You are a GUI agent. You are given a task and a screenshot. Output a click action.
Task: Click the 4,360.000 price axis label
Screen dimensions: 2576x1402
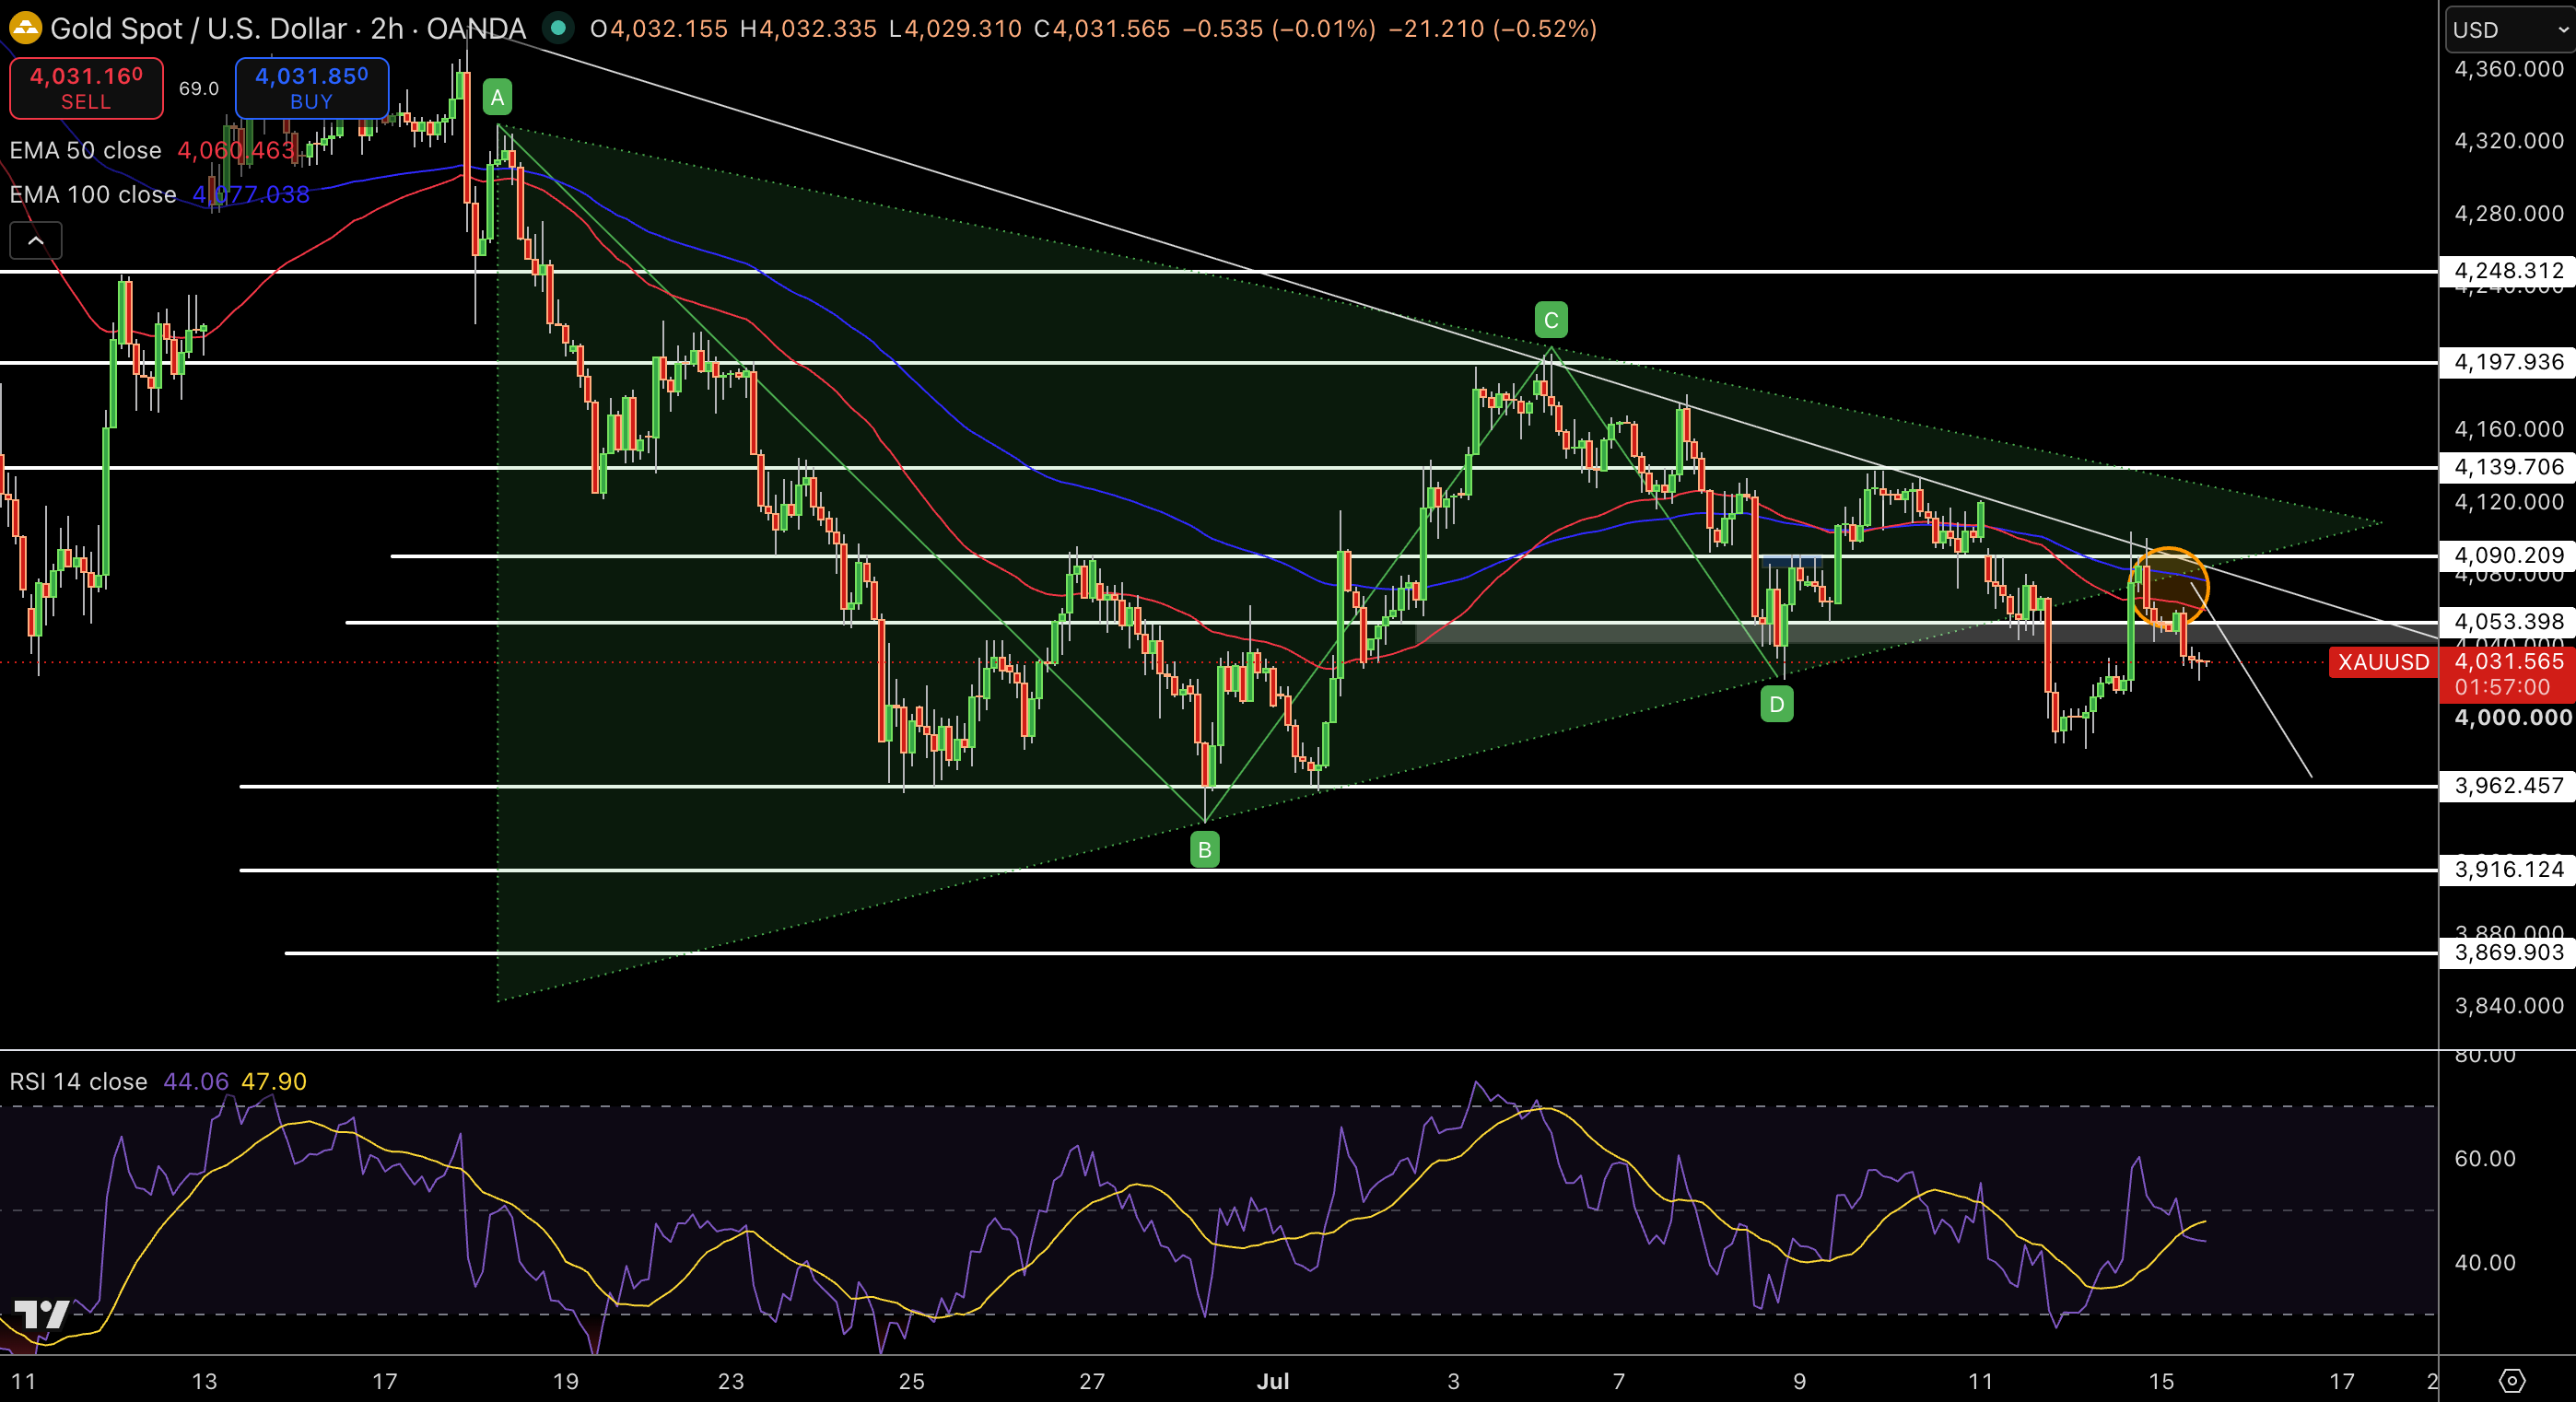coord(2509,69)
